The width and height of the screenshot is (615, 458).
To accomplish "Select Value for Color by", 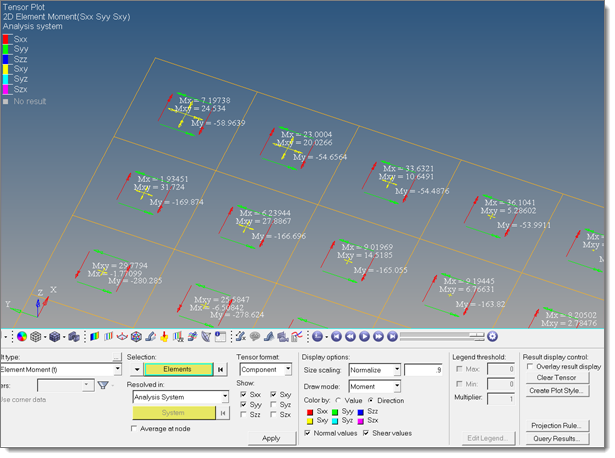I will click(336, 399).
